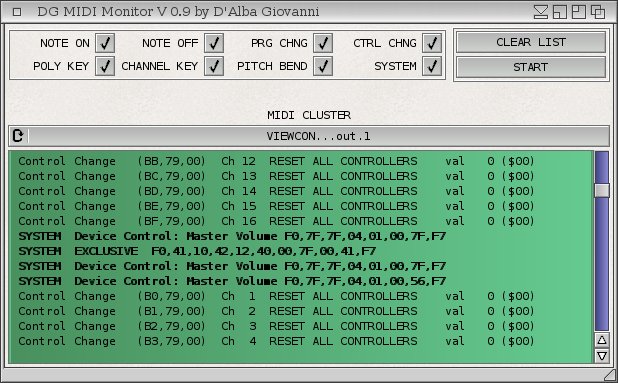Click the iconify gadget in title bar
The width and height of the screenshot is (618, 383).
tap(541, 12)
